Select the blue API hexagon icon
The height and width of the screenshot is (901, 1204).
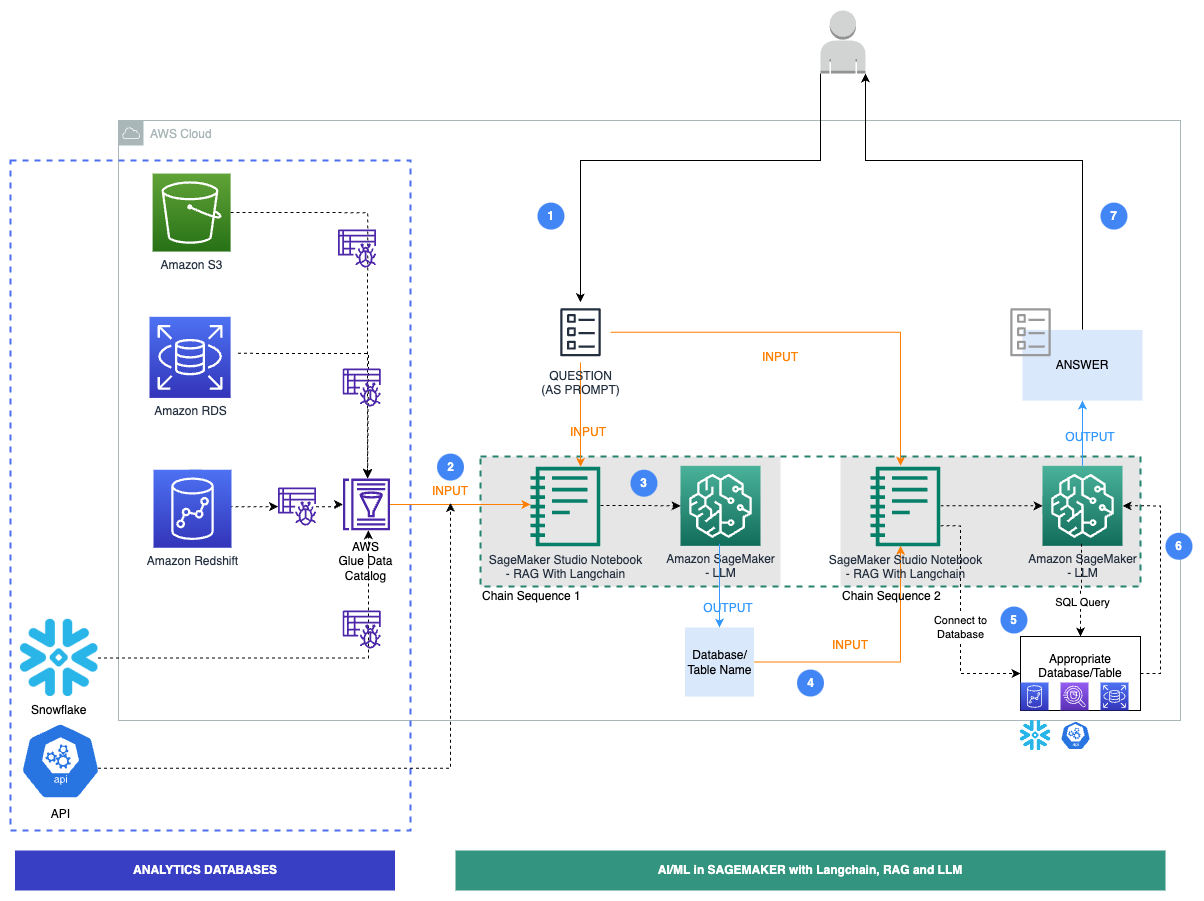coord(58,761)
